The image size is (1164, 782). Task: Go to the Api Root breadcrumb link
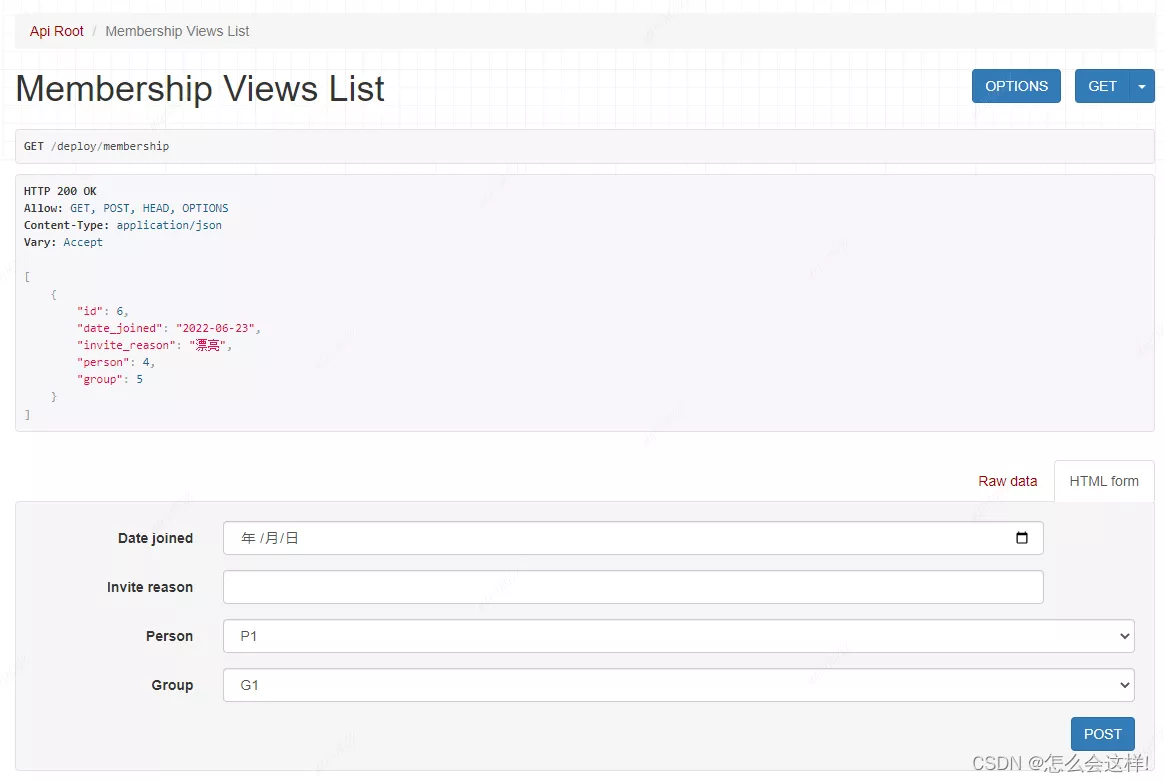pyautogui.click(x=56, y=31)
